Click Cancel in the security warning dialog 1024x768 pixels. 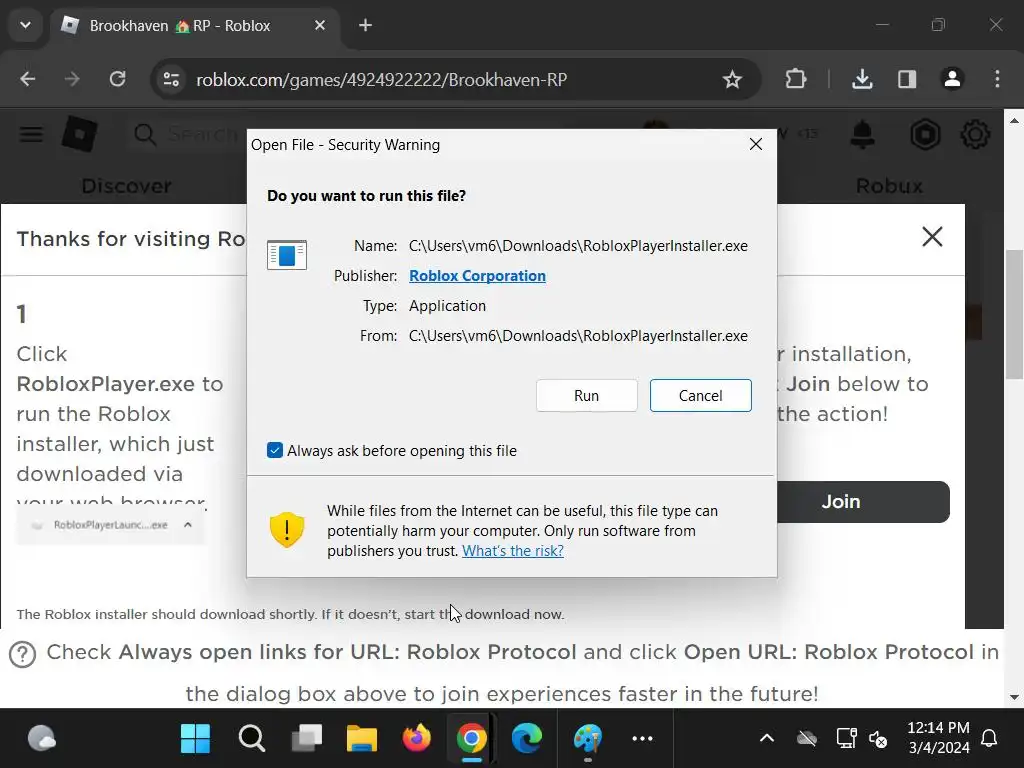coord(700,395)
